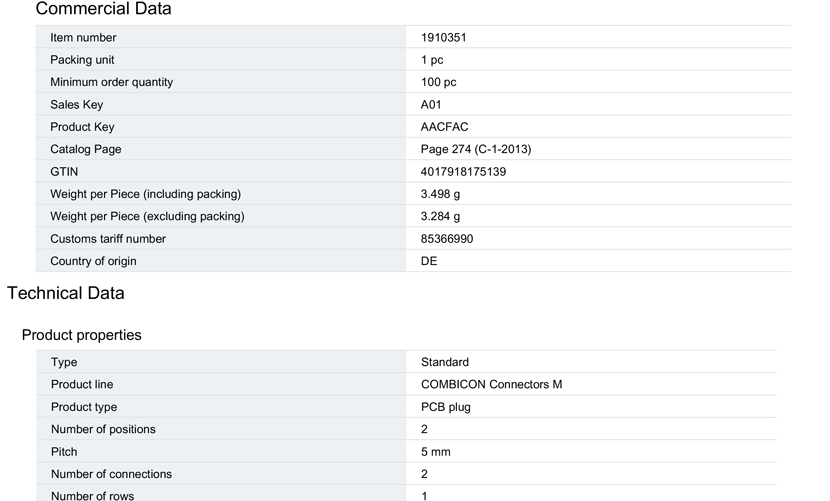Click the Number of rows label
Viewport: 830px width, 501px height.
(92, 496)
